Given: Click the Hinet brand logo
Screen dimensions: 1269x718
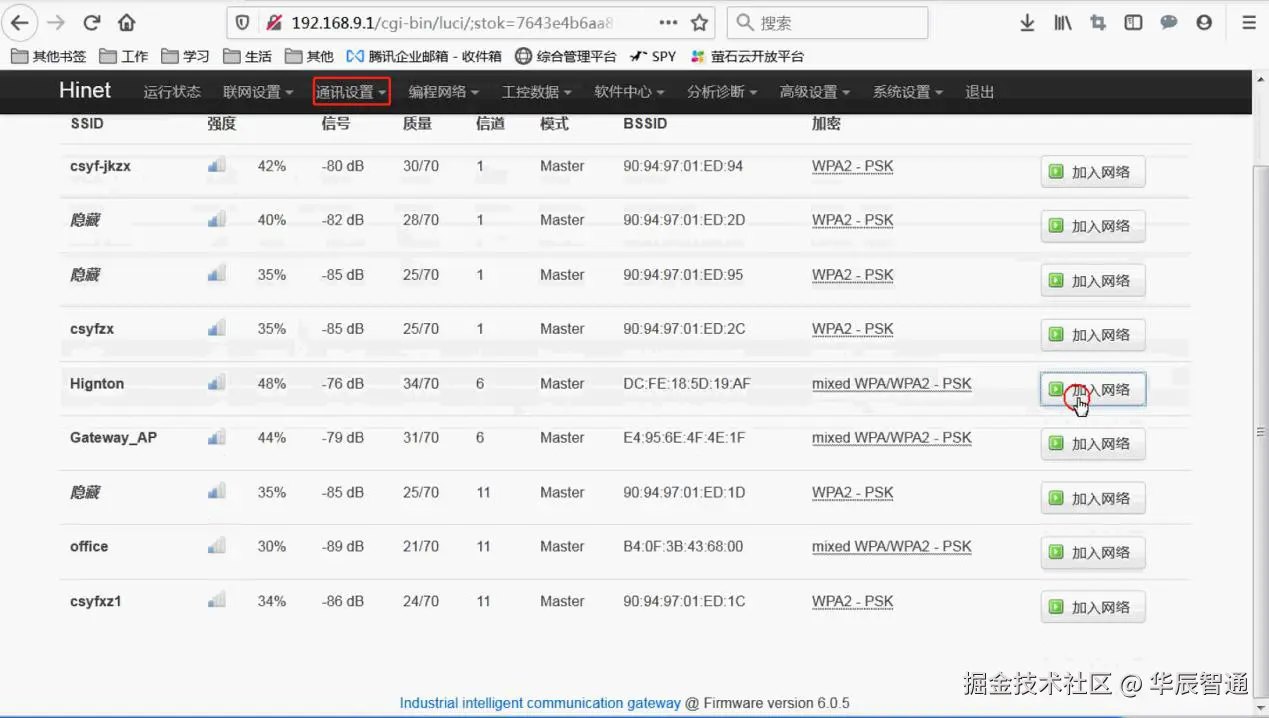Looking at the screenshot, I should (85, 90).
